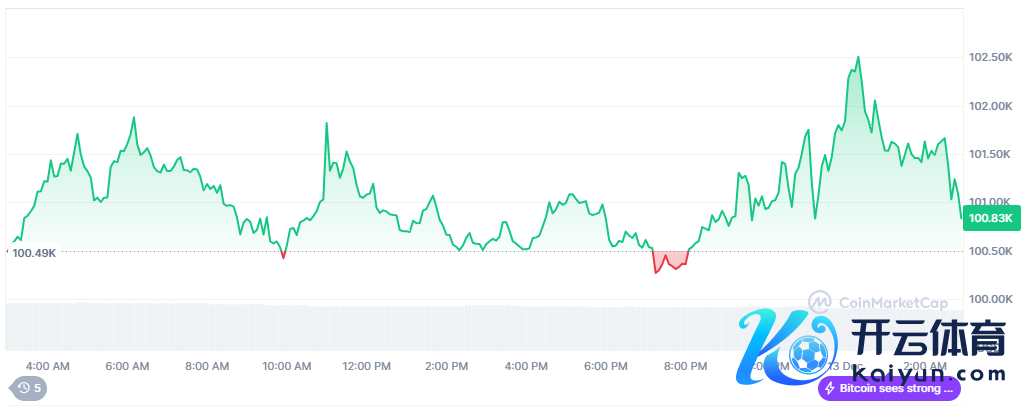Image resolution: width=1021 pixels, height=407 pixels.
Task: Click the 100.00K price axis label
Action: click(x=992, y=299)
